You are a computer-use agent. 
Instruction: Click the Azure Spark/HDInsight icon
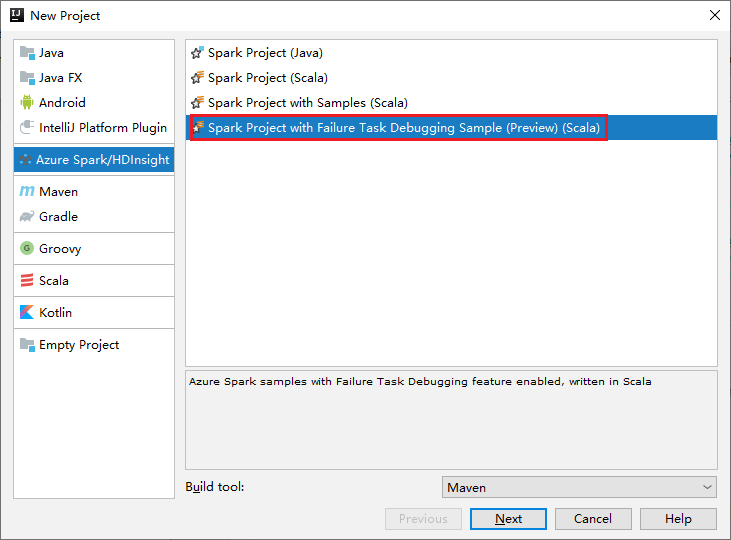tap(26, 159)
